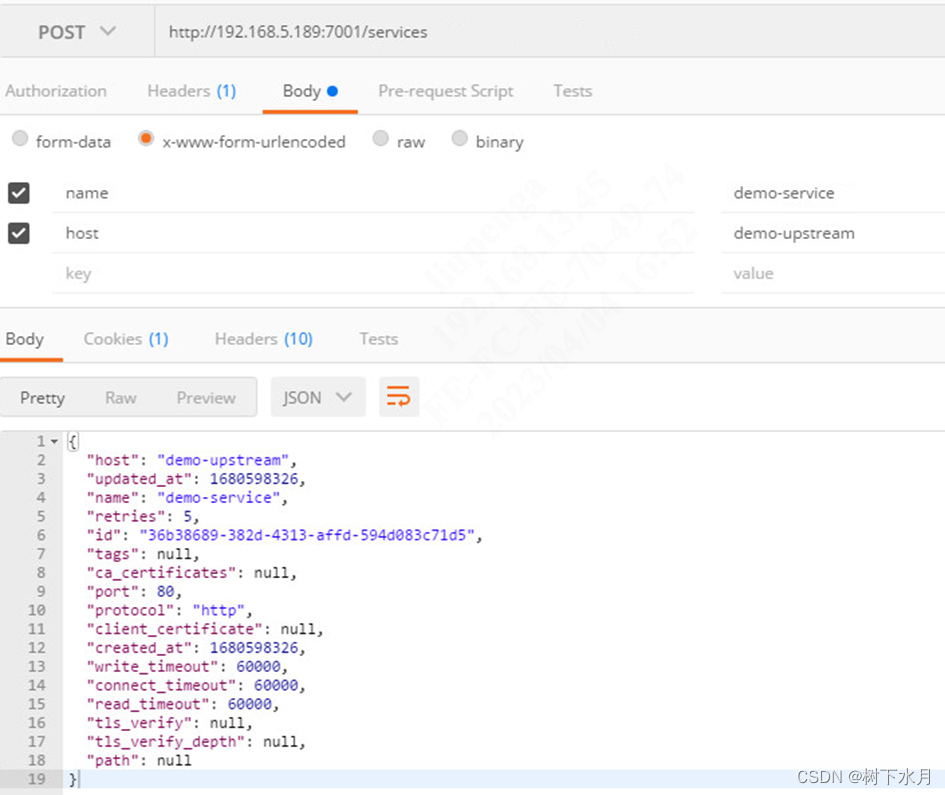This screenshot has width=945, height=795.
Task: Open the response Headers (10) tab
Action: point(264,339)
